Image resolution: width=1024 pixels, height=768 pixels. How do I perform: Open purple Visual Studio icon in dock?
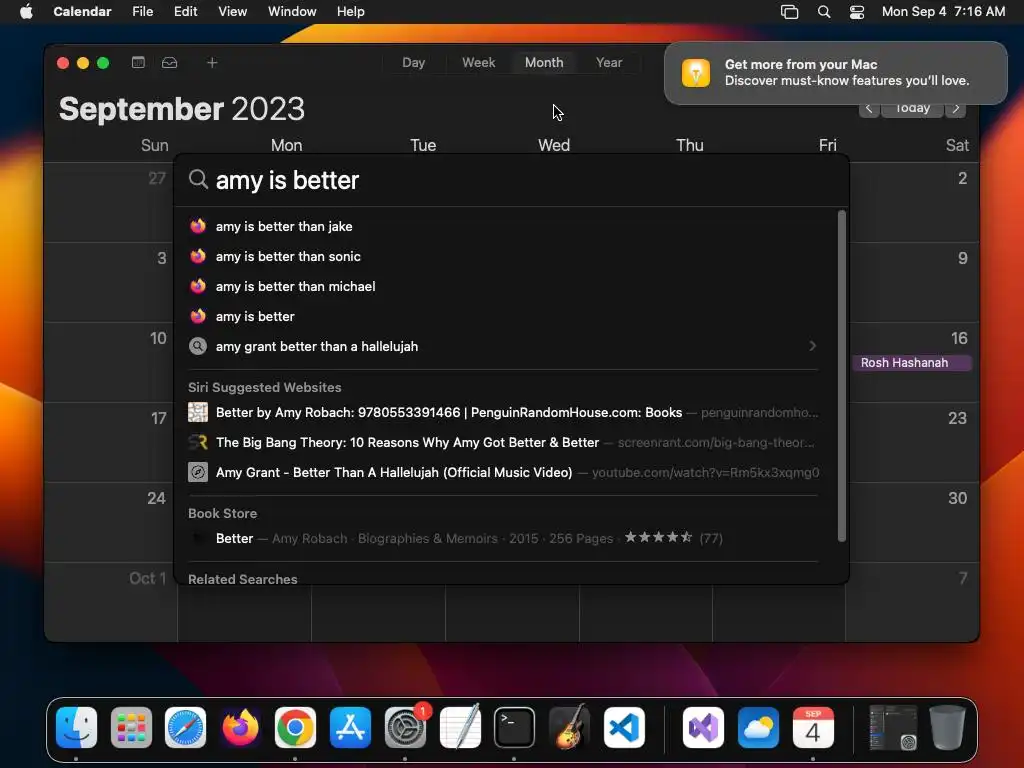pos(703,727)
